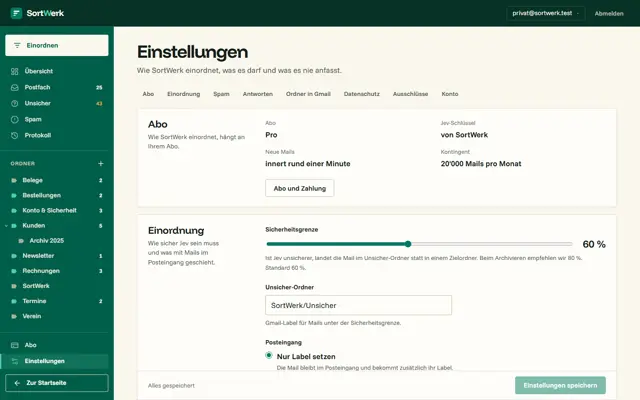The width and height of the screenshot is (640, 400).
Task: Click the Postfach count badge 25
Action: 99,88
